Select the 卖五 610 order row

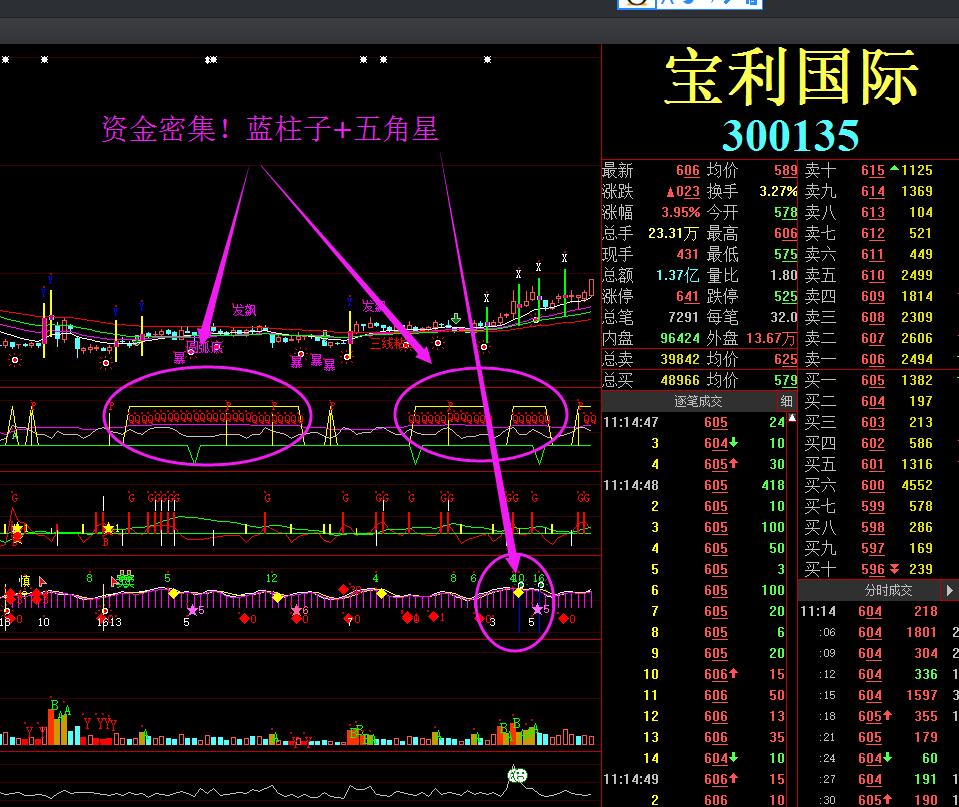click(878, 275)
